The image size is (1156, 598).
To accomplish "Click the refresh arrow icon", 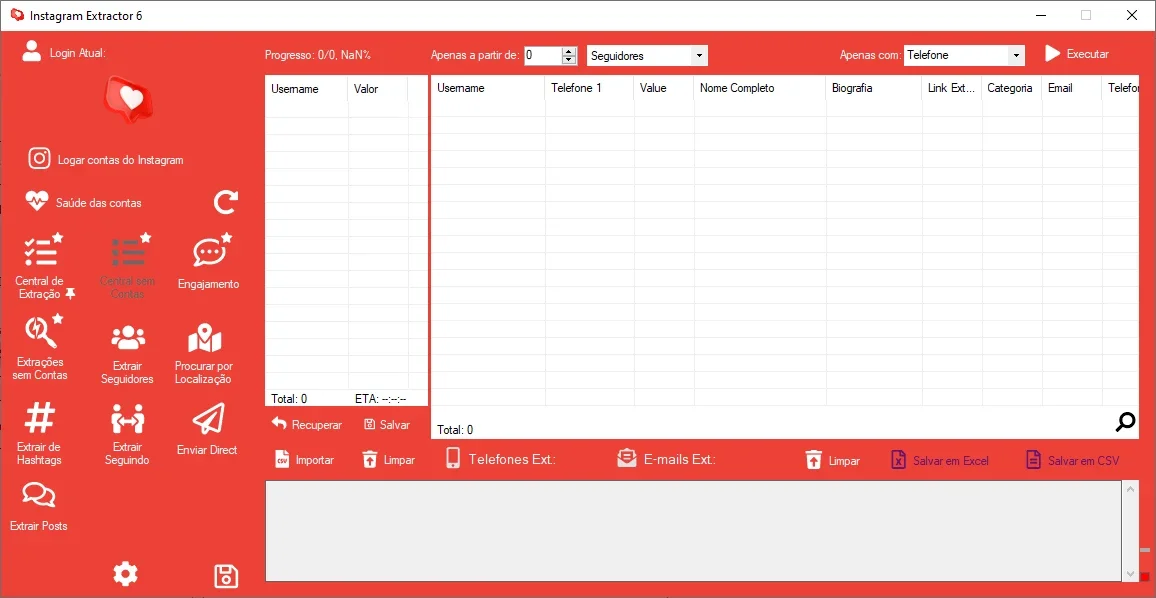I will [226, 202].
